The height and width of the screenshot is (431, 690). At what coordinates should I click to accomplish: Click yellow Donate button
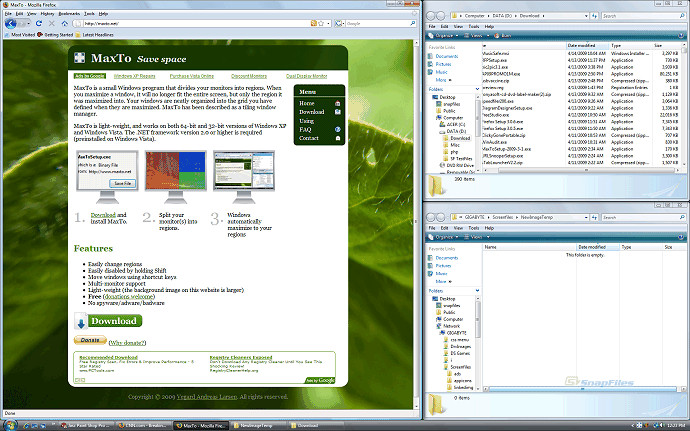[90, 340]
